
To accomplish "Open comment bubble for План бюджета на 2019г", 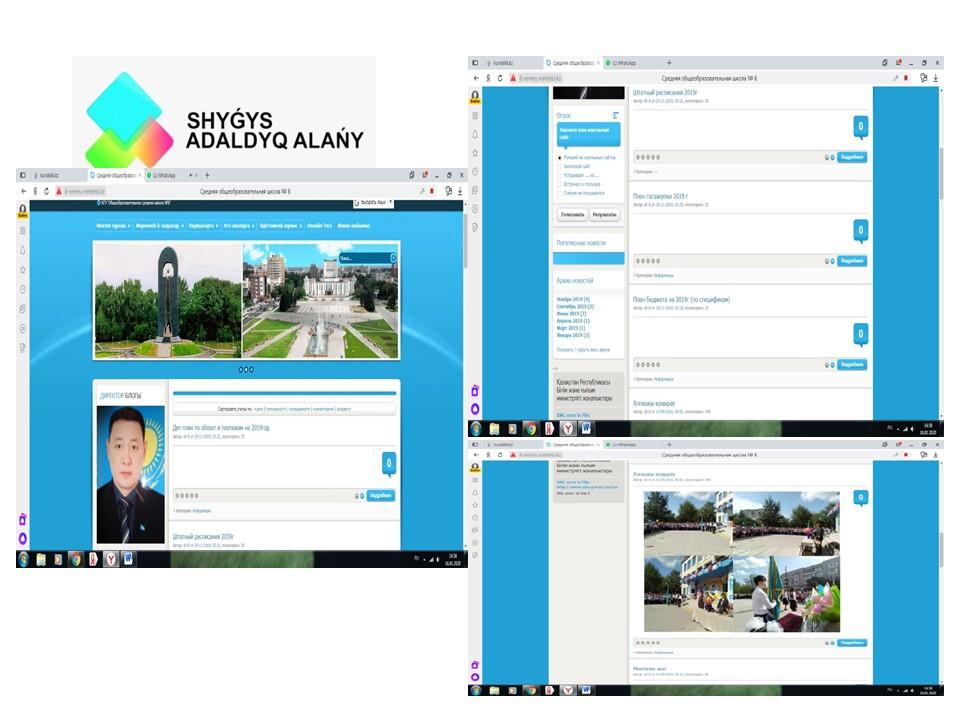I will [860, 334].
